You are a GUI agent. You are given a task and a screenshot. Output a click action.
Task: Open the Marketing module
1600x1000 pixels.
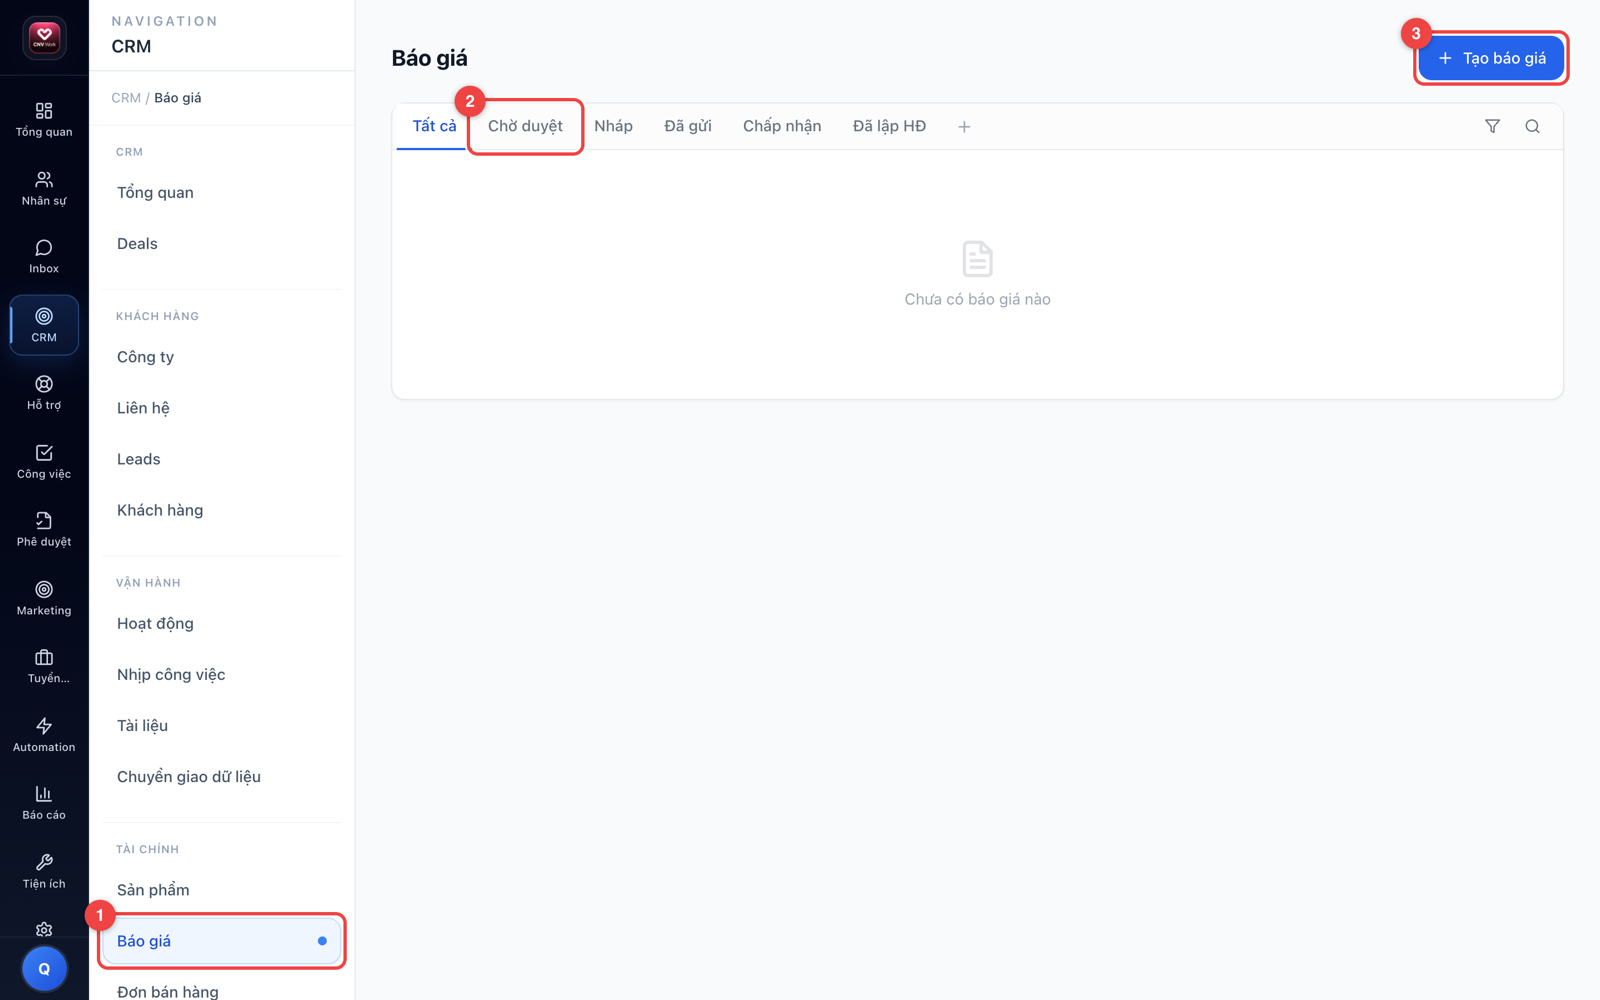tap(44, 598)
